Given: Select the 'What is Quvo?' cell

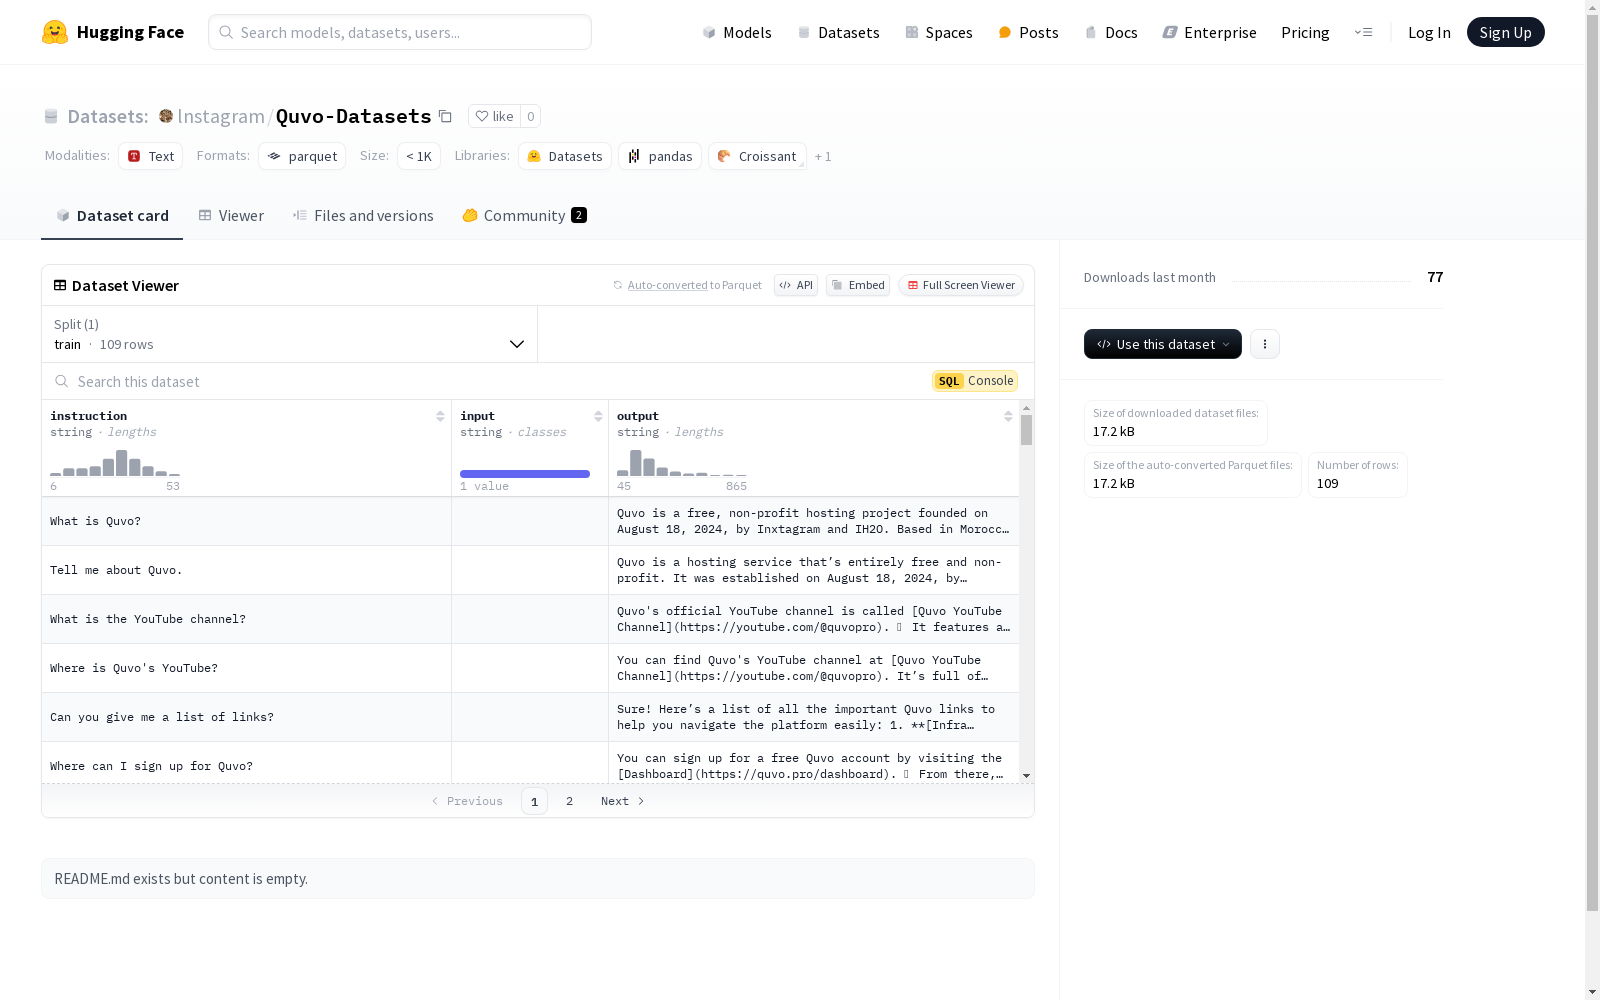Looking at the screenshot, I should click(x=246, y=521).
